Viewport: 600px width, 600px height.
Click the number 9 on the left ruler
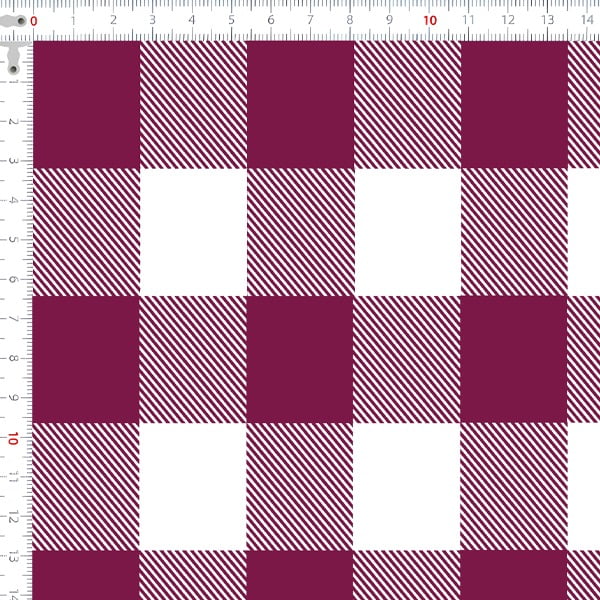click(13, 398)
